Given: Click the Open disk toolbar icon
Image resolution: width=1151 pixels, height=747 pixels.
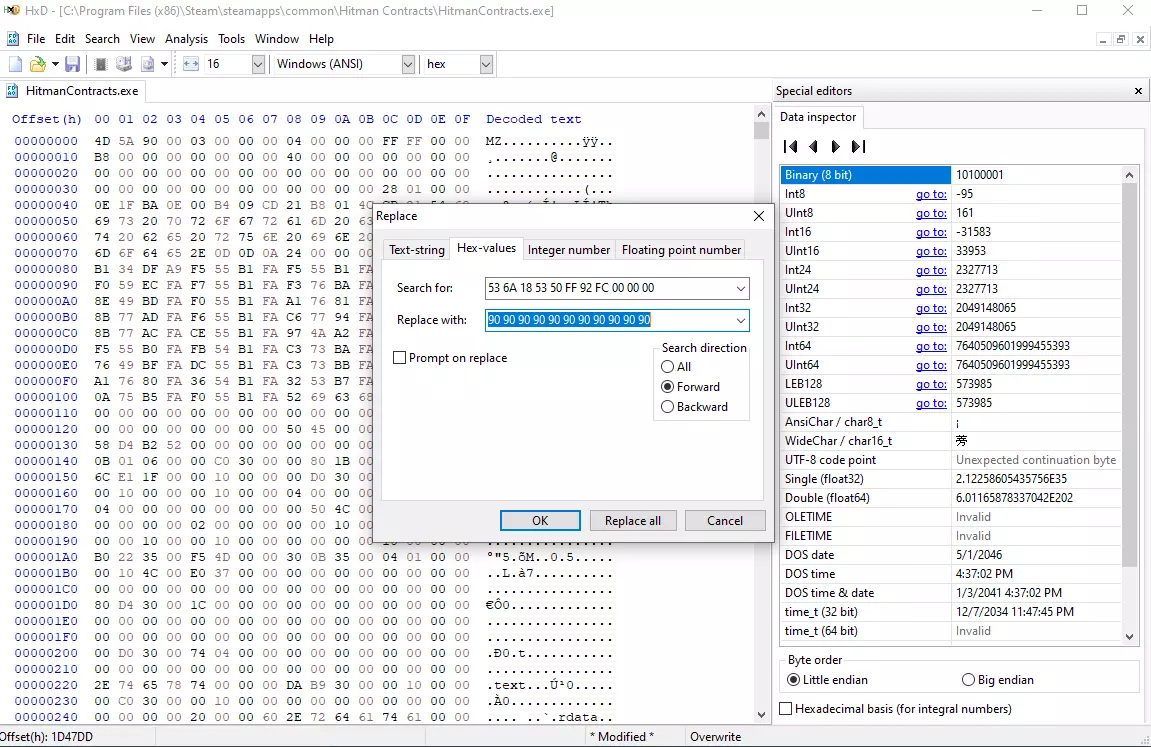Looking at the screenshot, I should point(123,65).
